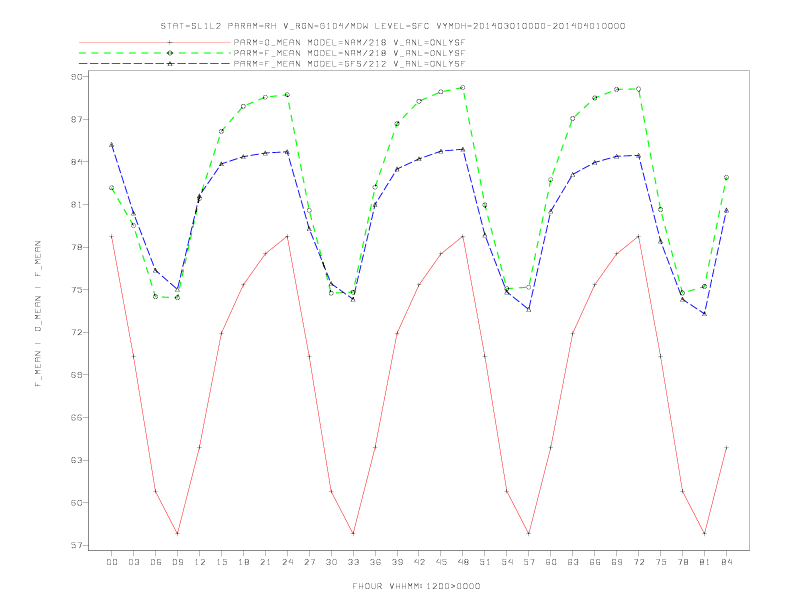
Task: Click x-axis forecast hour label 30
Action: tap(331, 562)
